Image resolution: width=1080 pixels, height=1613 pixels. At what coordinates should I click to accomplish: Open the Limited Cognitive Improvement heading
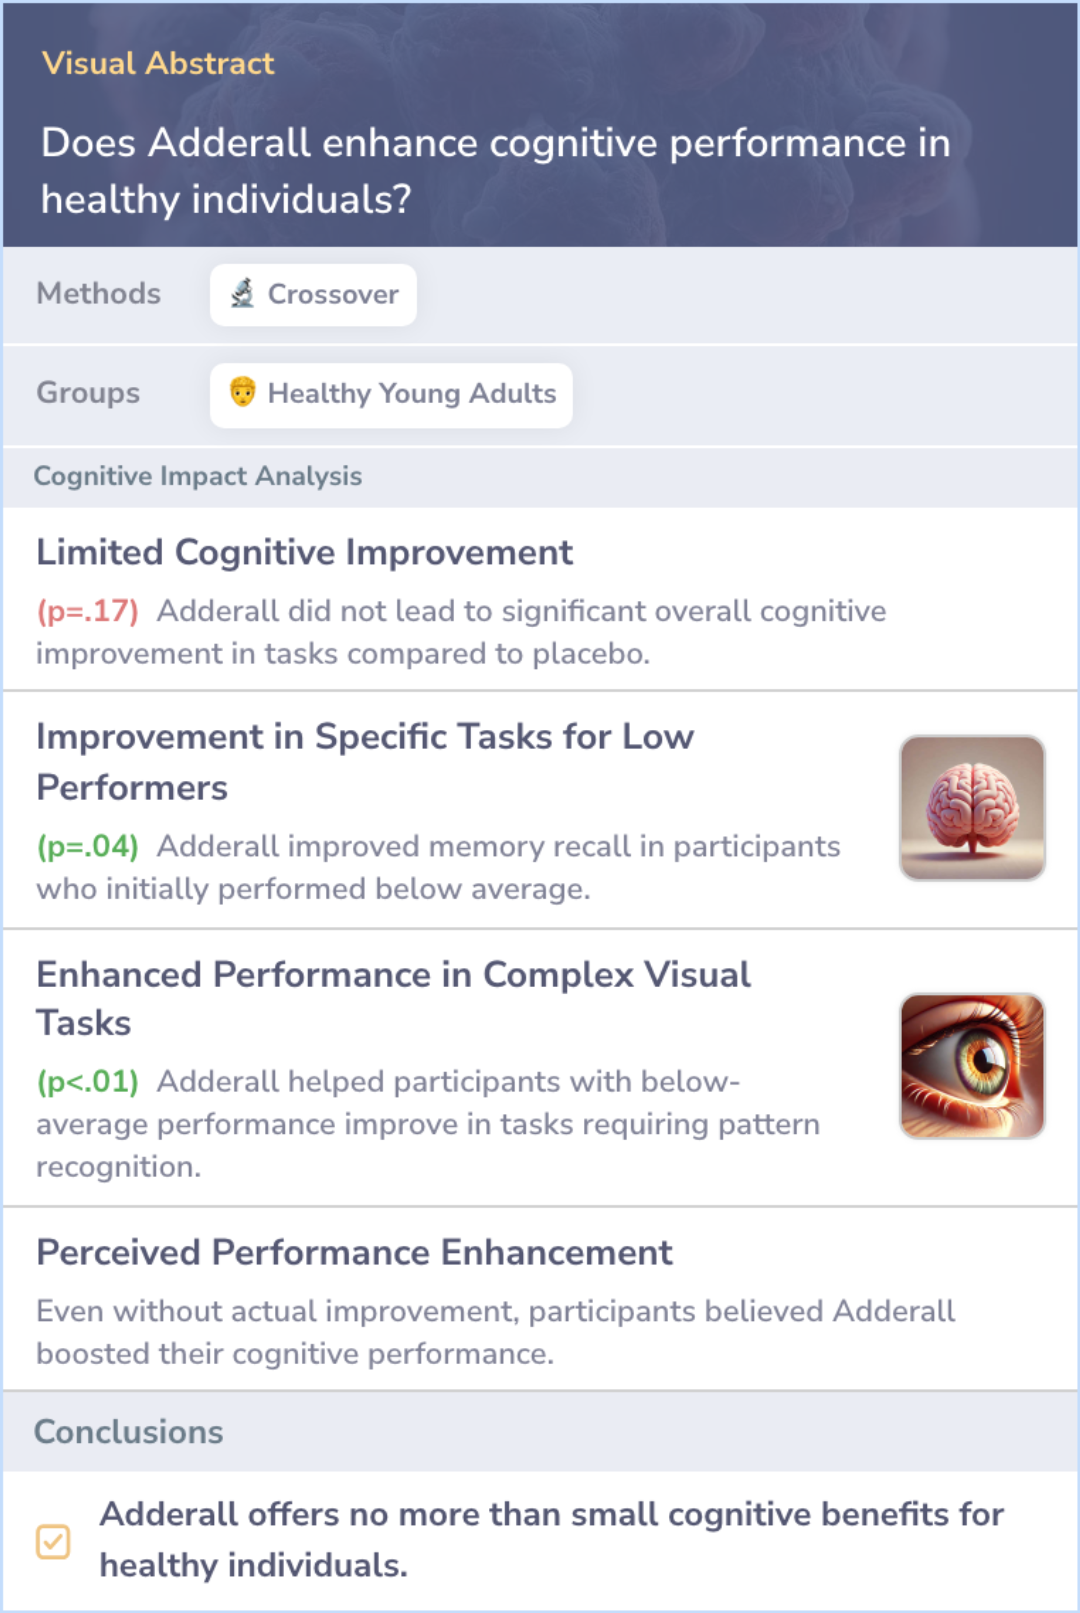[304, 552]
